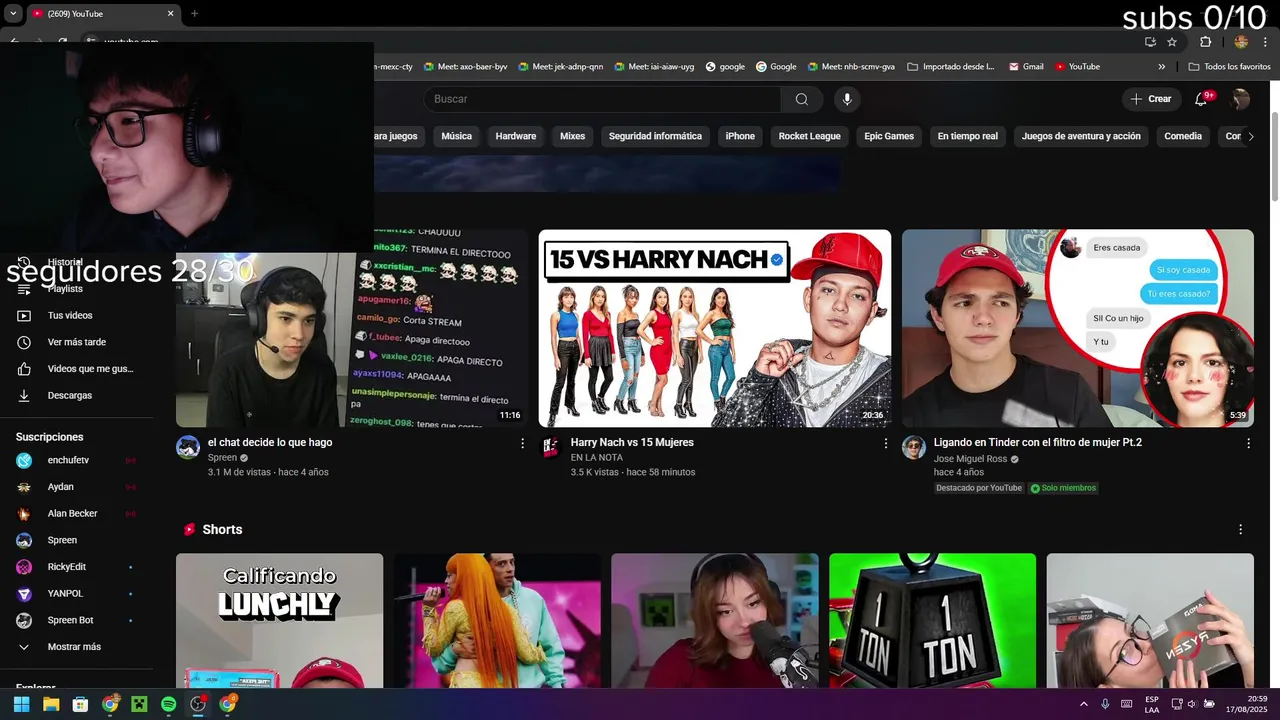Open the account avatar menu
Screen dimensions: 1280x720
(1241, 99)
